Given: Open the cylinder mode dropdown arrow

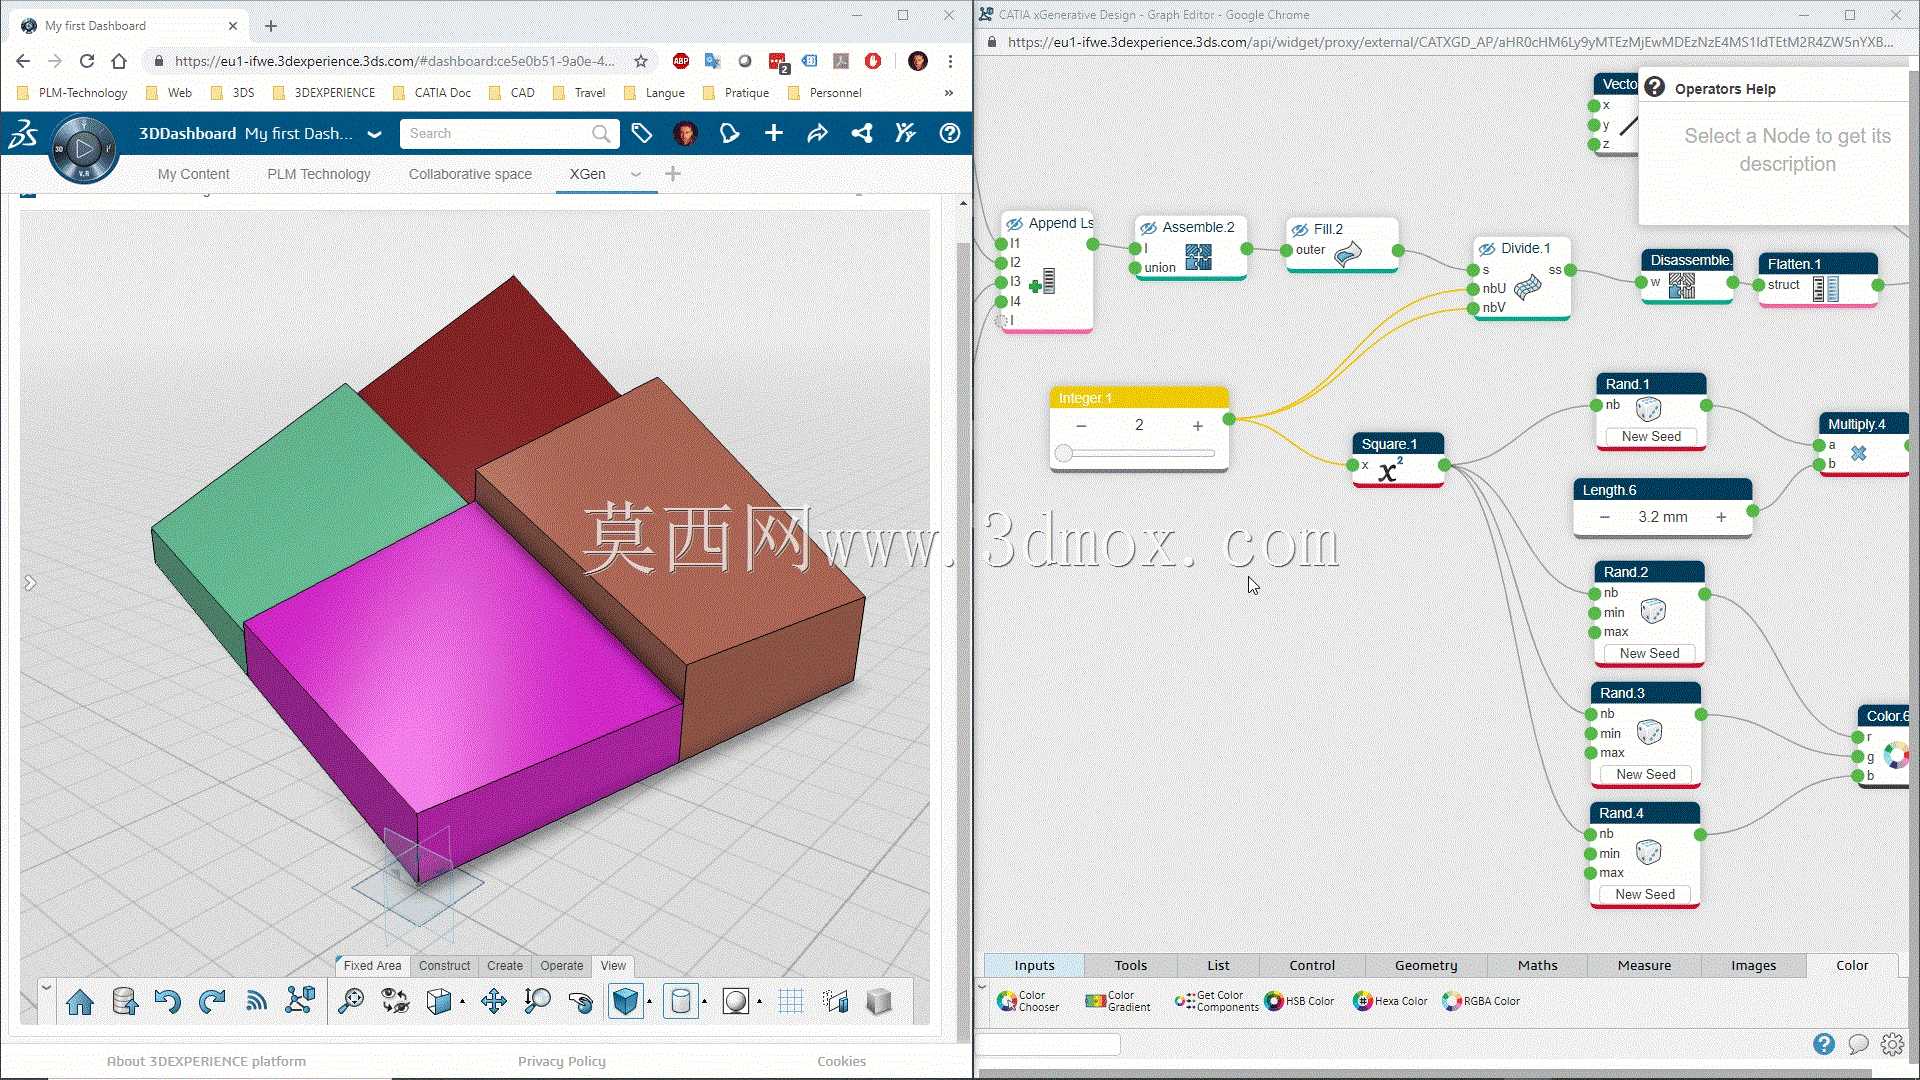Looking at the screenshot, I should [705, 1002].
